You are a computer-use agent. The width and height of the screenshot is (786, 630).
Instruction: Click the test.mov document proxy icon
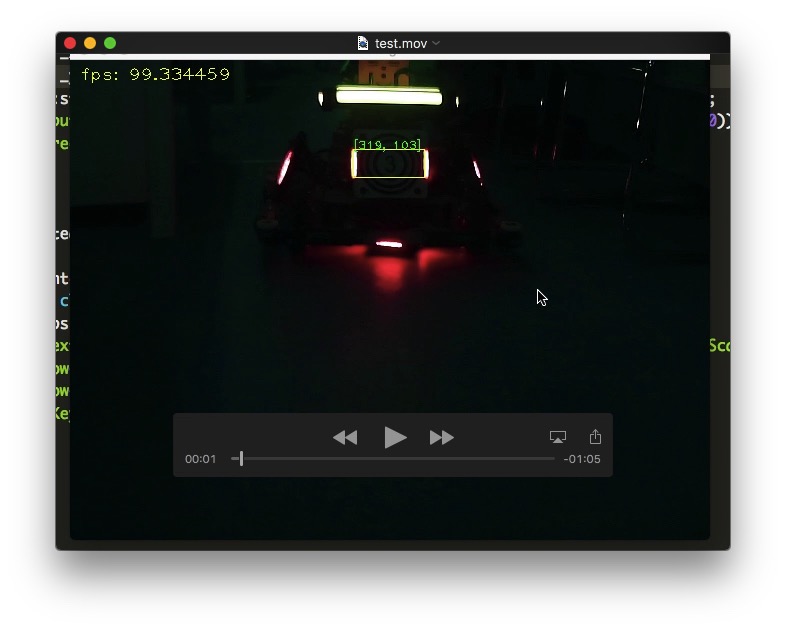pos(363,43)
